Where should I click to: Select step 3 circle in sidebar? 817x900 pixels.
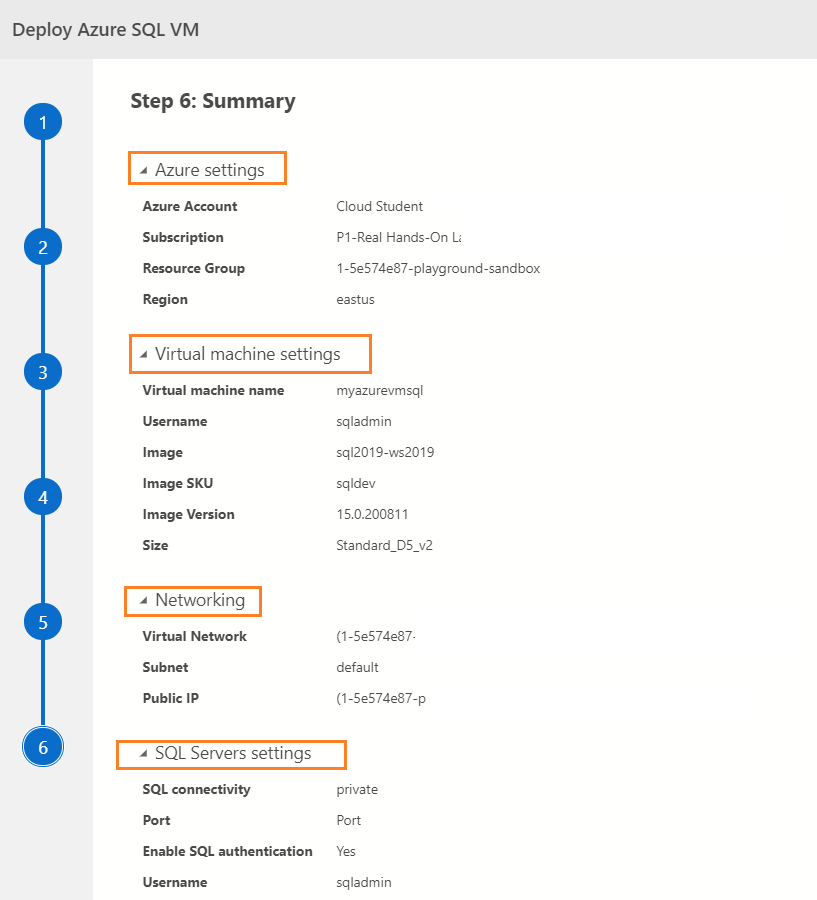click(x=43, y=373)
